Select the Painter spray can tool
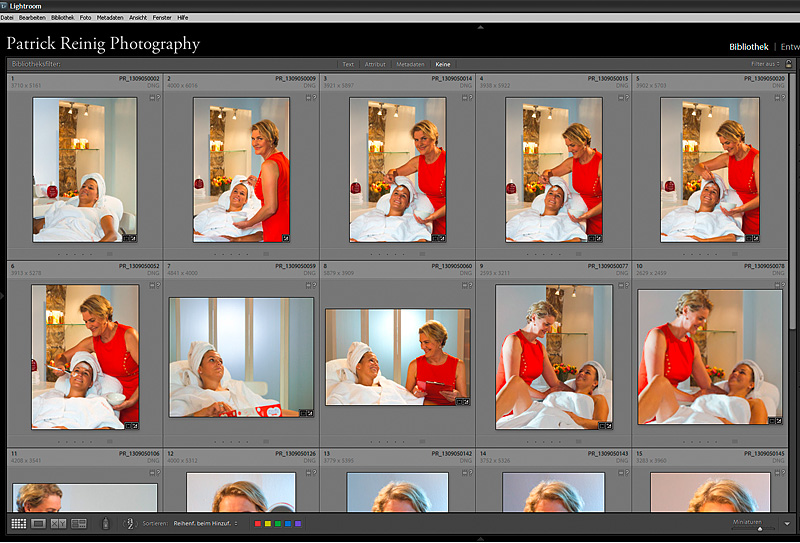This screenshot has height=543, width=800. [x=106, y=523]
